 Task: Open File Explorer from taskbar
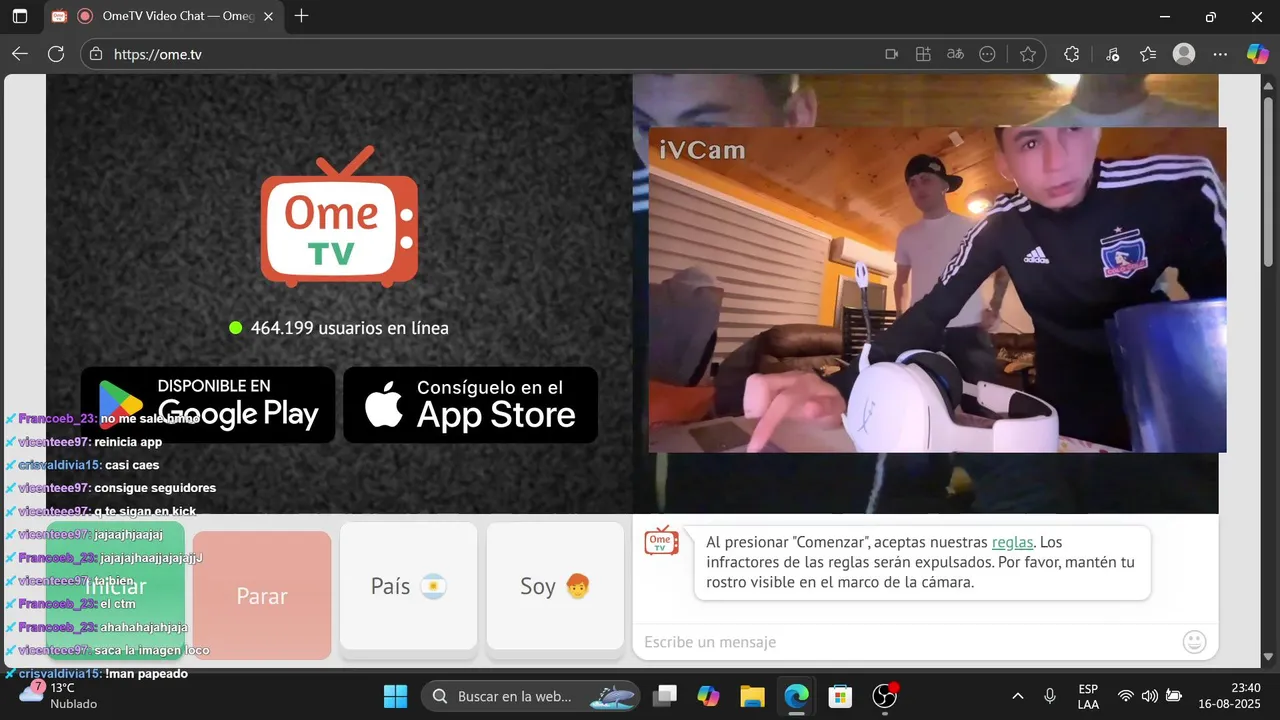[x=752, y=696]
